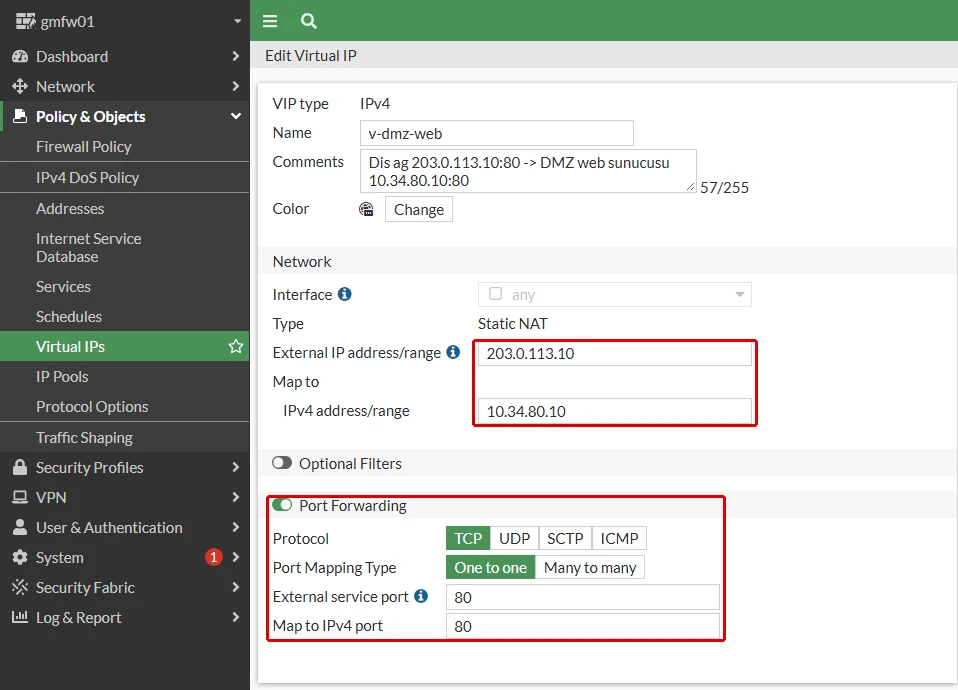Click the System gear icon

[20, 557]
